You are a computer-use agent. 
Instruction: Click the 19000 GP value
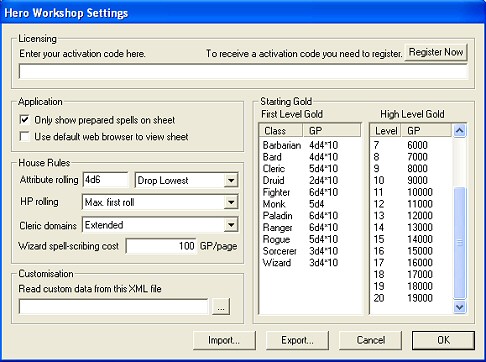pyautogui.click(x=420, y=298)
